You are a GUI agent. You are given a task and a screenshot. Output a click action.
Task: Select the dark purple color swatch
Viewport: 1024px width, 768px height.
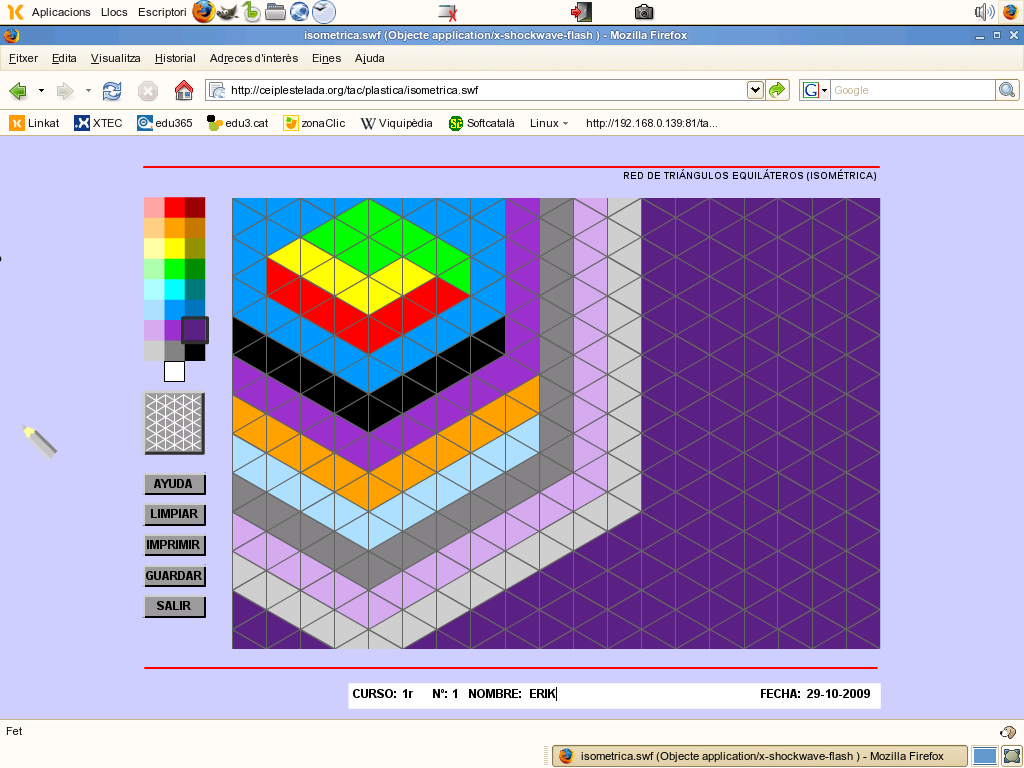pyautogui.click(x=195, y=330)
